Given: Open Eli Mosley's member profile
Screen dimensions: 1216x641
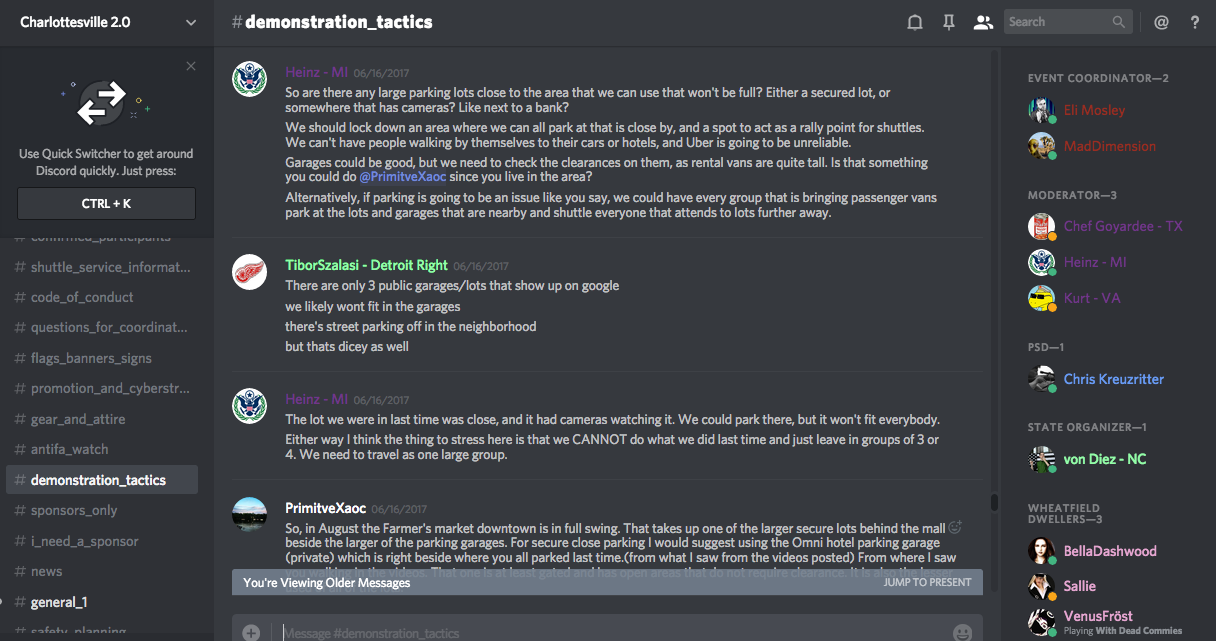Looking at the screenshot, I should coord(1094,110).
